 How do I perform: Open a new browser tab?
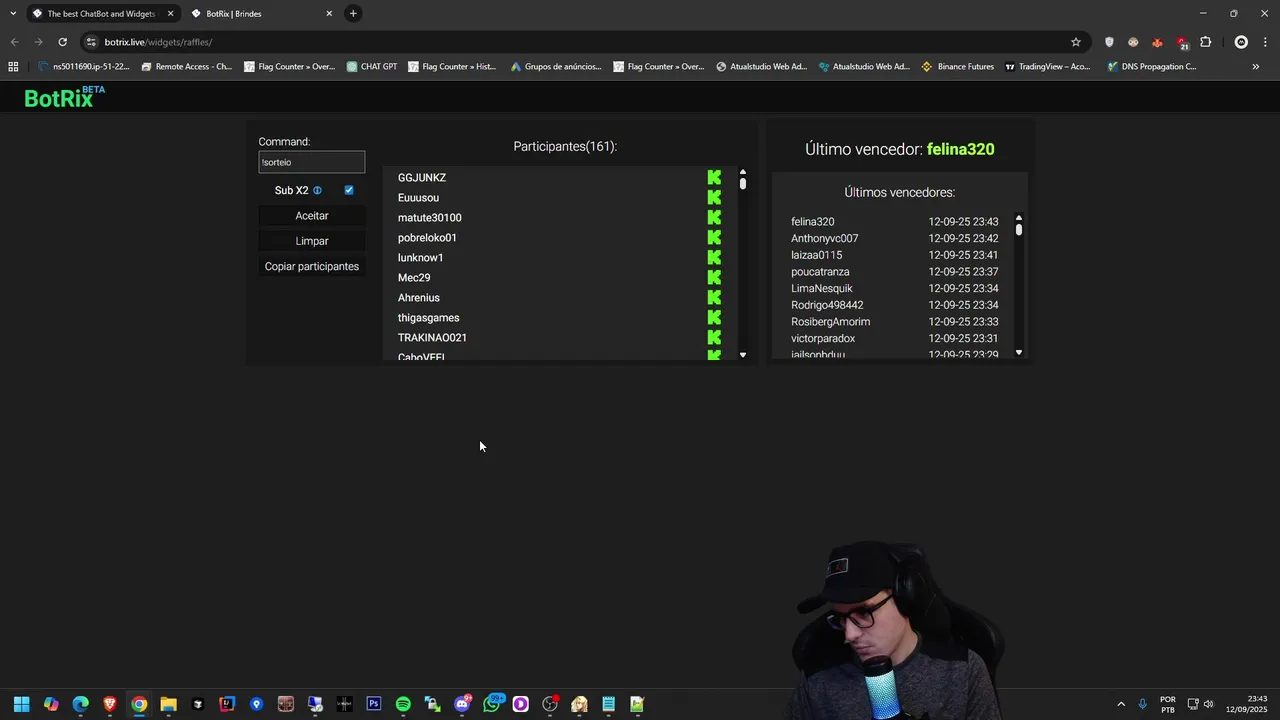click(x=353, y=13)
